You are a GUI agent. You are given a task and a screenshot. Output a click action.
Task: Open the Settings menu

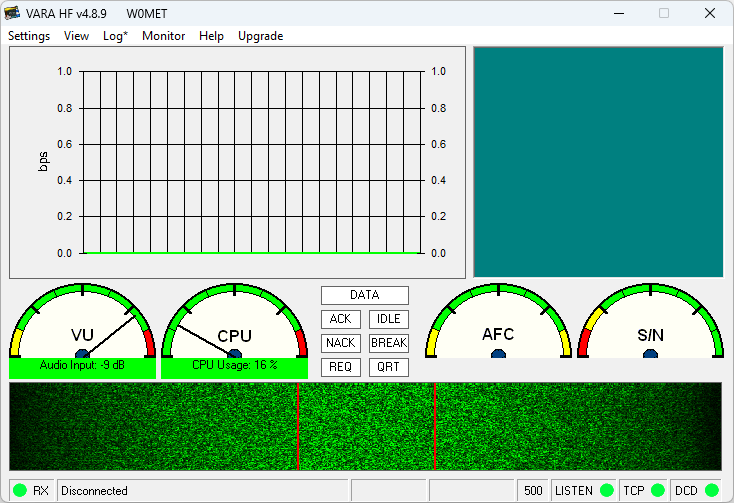tap(29, 36)
